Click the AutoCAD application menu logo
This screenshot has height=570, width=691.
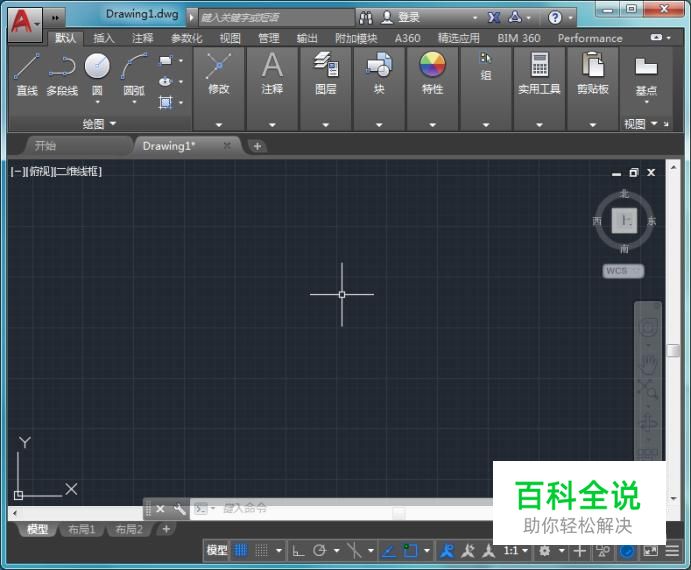pos(20,19)
